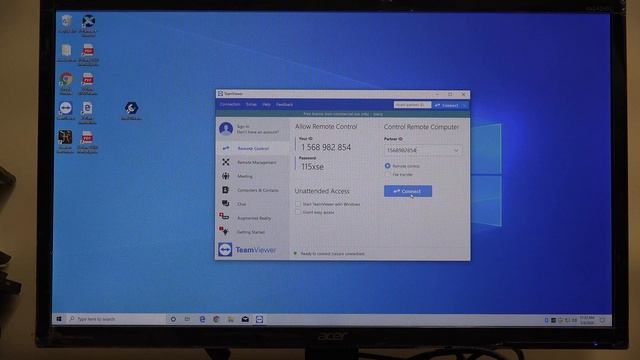The image size is (640, 360).
Task: Open the Extras menu
Action: 251,104
